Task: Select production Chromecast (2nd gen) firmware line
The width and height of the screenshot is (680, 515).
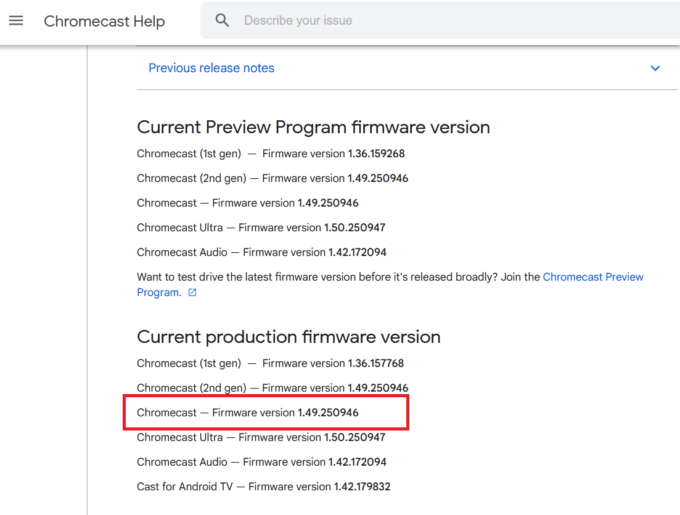Action: (x=272, y=388)
